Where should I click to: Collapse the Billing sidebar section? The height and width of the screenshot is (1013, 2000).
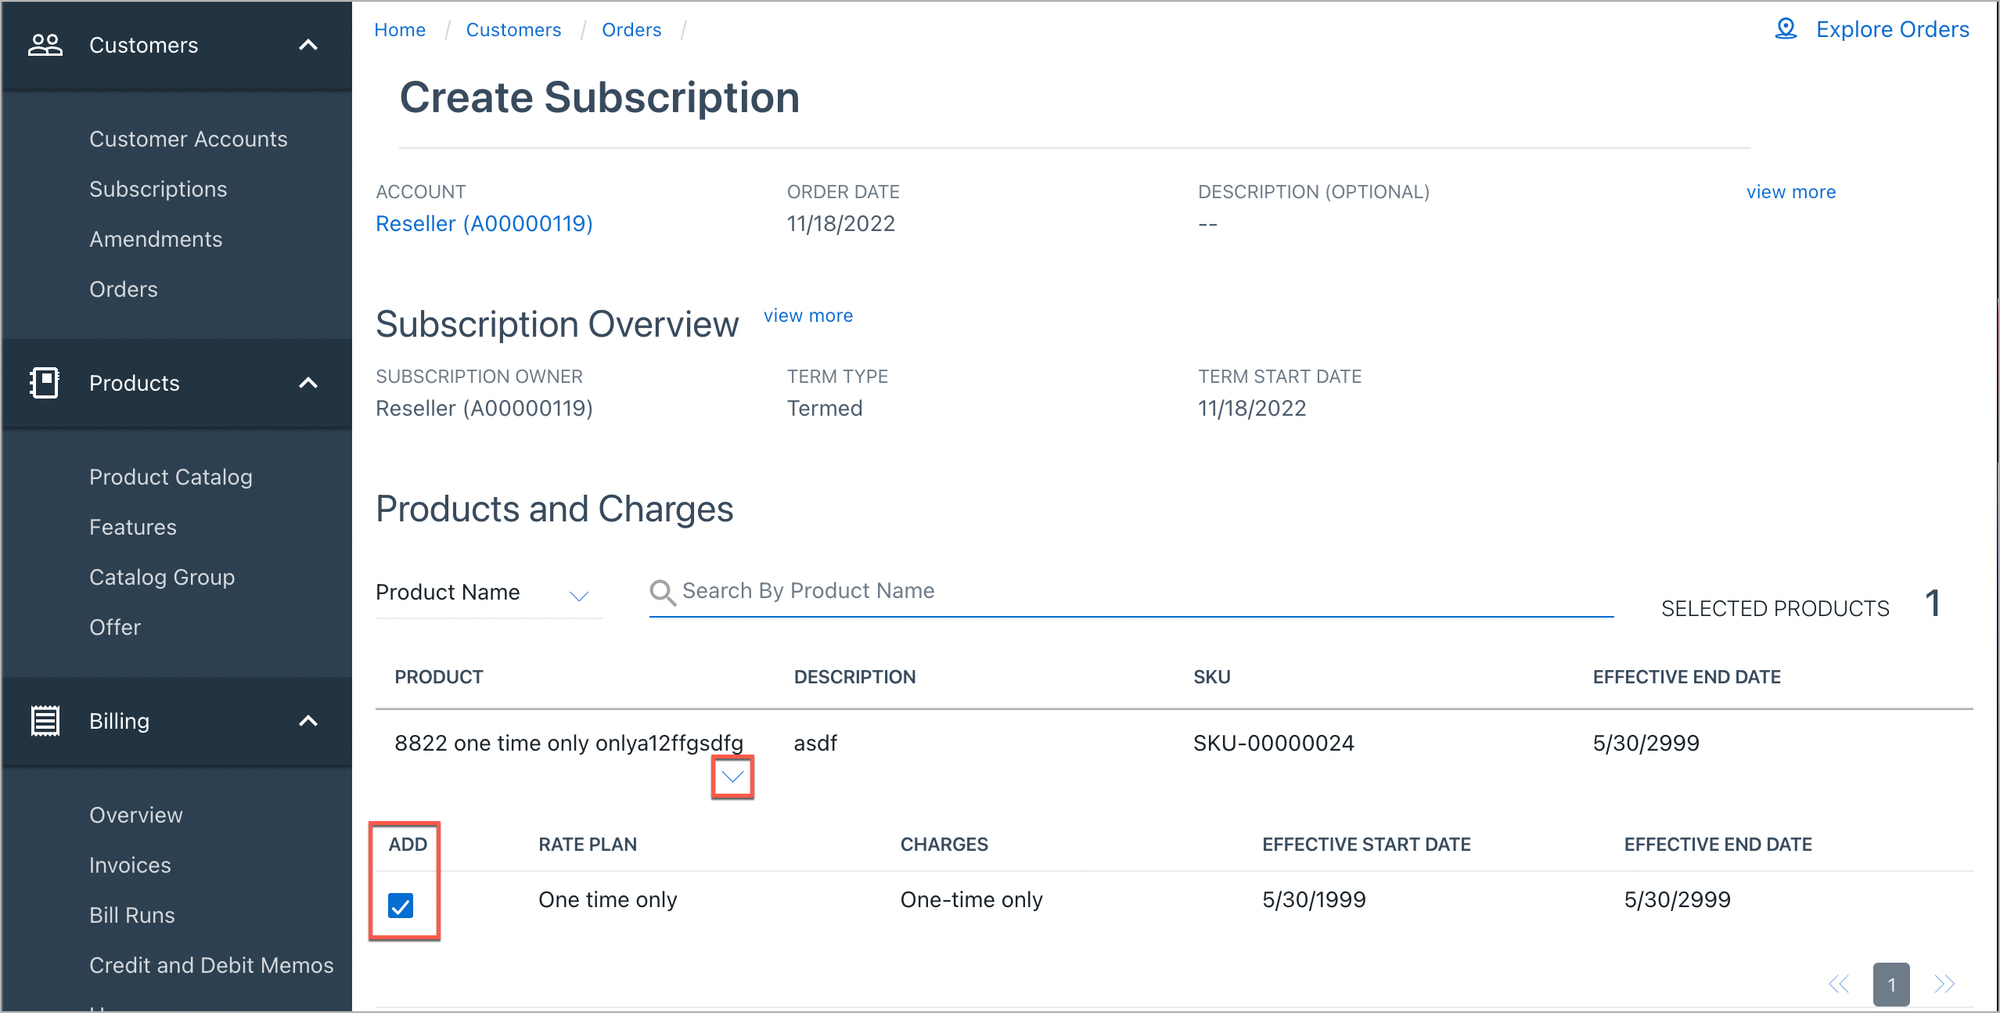coord(307,720)
